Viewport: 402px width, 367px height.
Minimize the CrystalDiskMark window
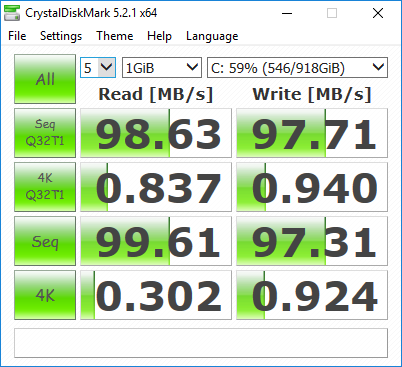(287, 13)
